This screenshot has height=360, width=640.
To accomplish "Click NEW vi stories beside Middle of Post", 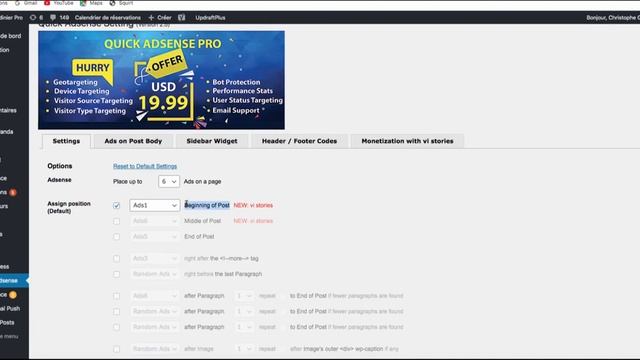I will 253,221.
